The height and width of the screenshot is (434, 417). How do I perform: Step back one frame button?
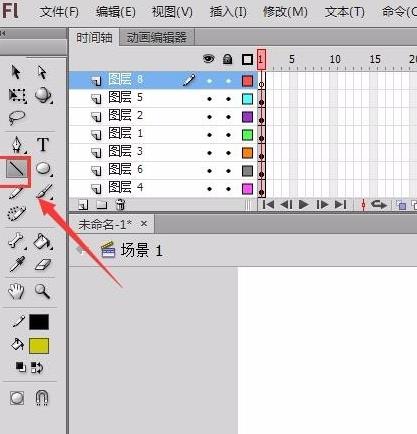[286, 205]
